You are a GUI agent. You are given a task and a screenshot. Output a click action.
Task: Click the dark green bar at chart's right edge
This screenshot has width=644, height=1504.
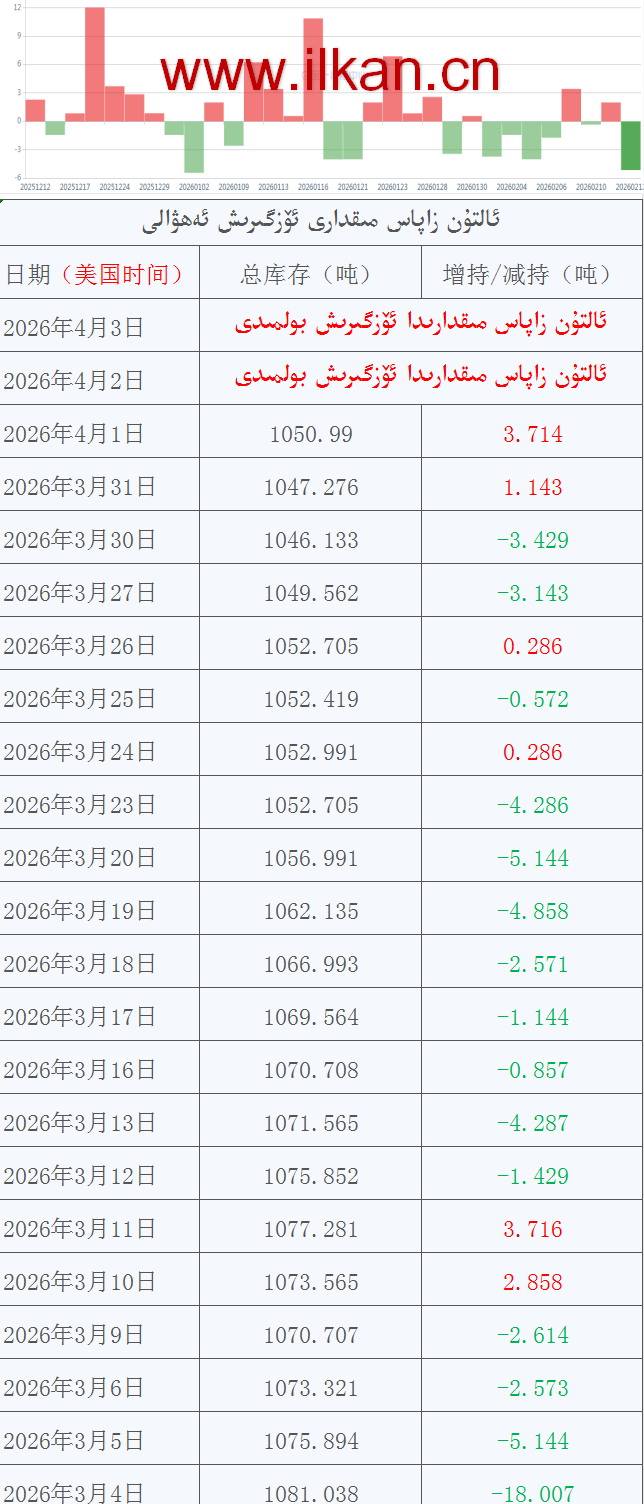coord(630,145)
